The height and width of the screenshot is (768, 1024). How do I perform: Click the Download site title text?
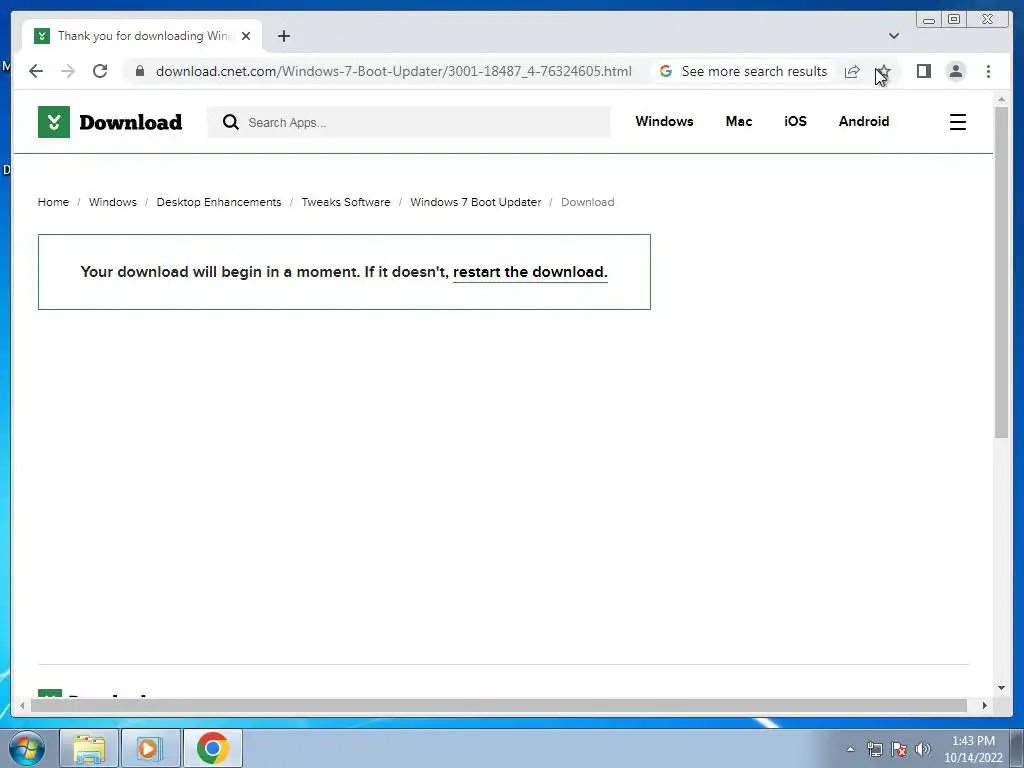131,122
